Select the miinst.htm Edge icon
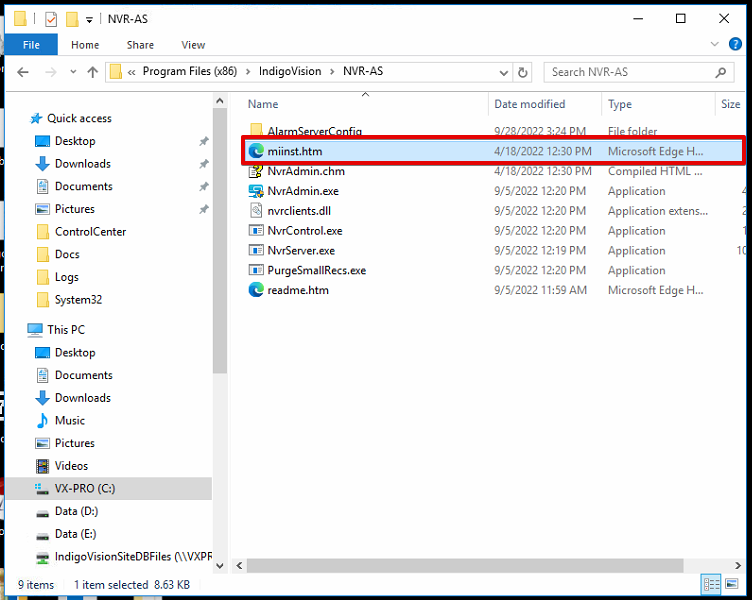The height and width of the screenshot is (600, 752). 256,151
